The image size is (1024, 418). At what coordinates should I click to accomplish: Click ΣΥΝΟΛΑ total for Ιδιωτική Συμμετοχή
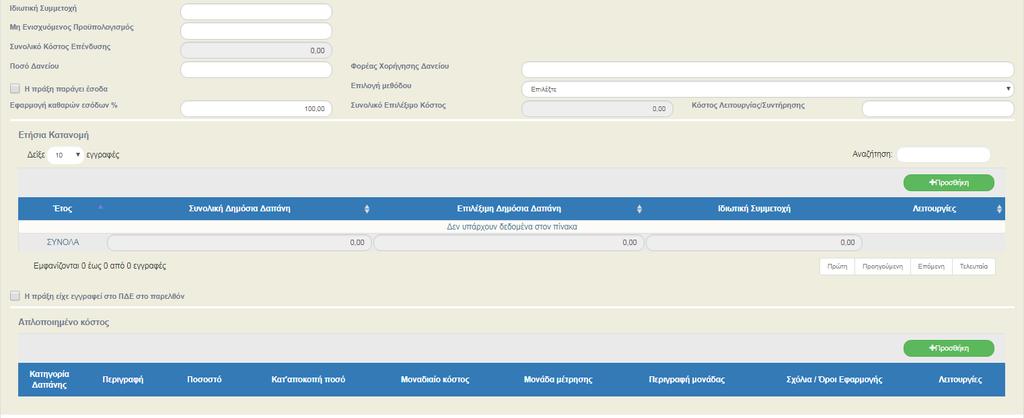point(754,243)
